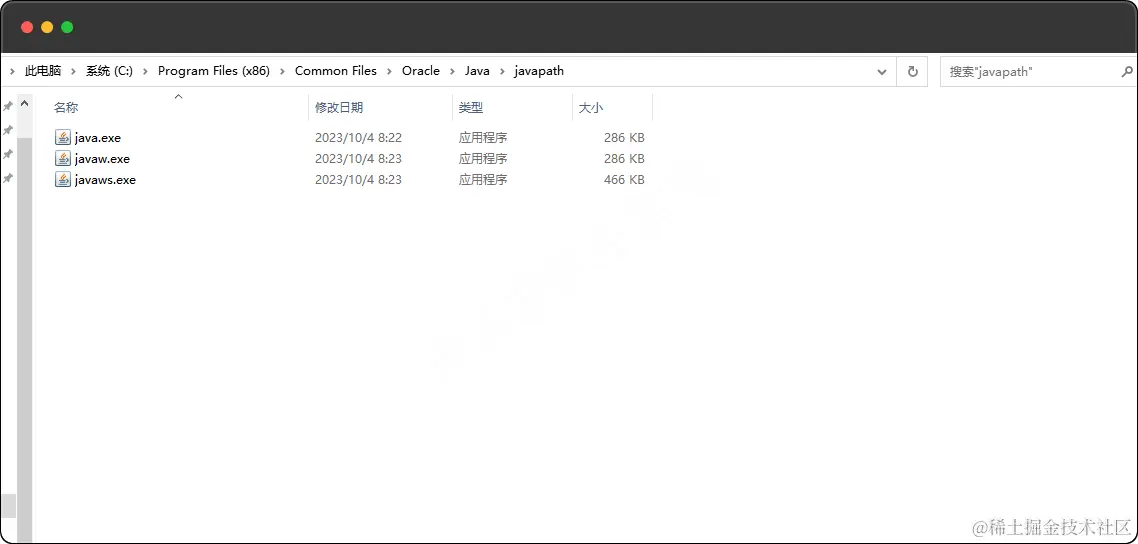Click size 466 KB of javaws.exe
The height and width of the screenshot is (544, 1138).
pos(624,180)
